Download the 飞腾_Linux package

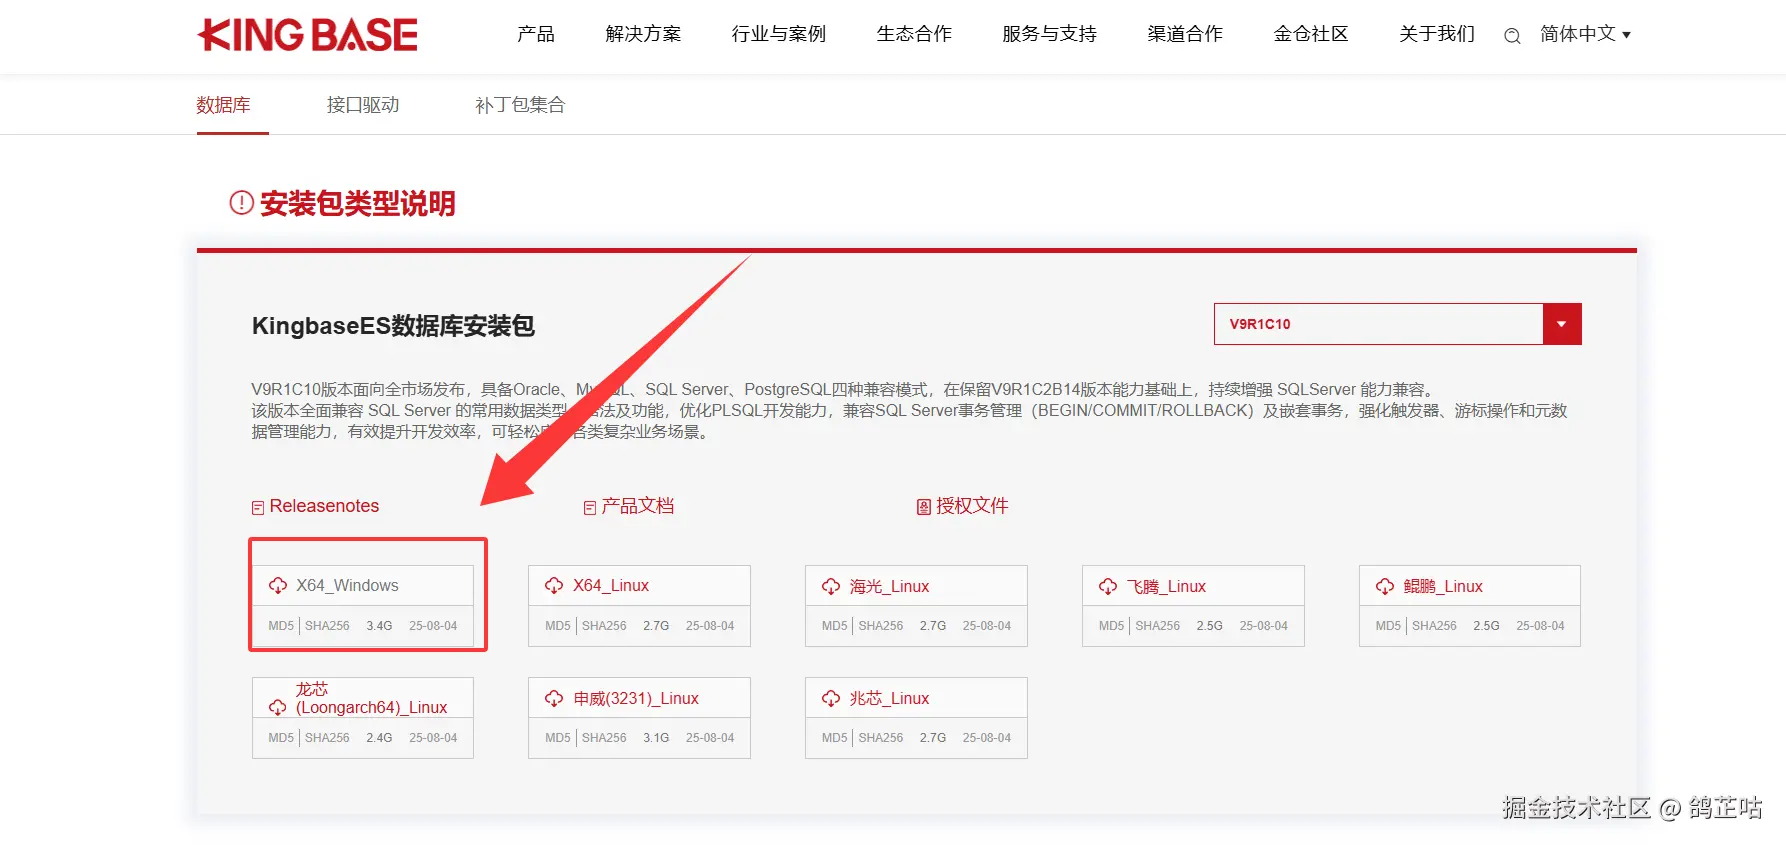click(1166, 587)
